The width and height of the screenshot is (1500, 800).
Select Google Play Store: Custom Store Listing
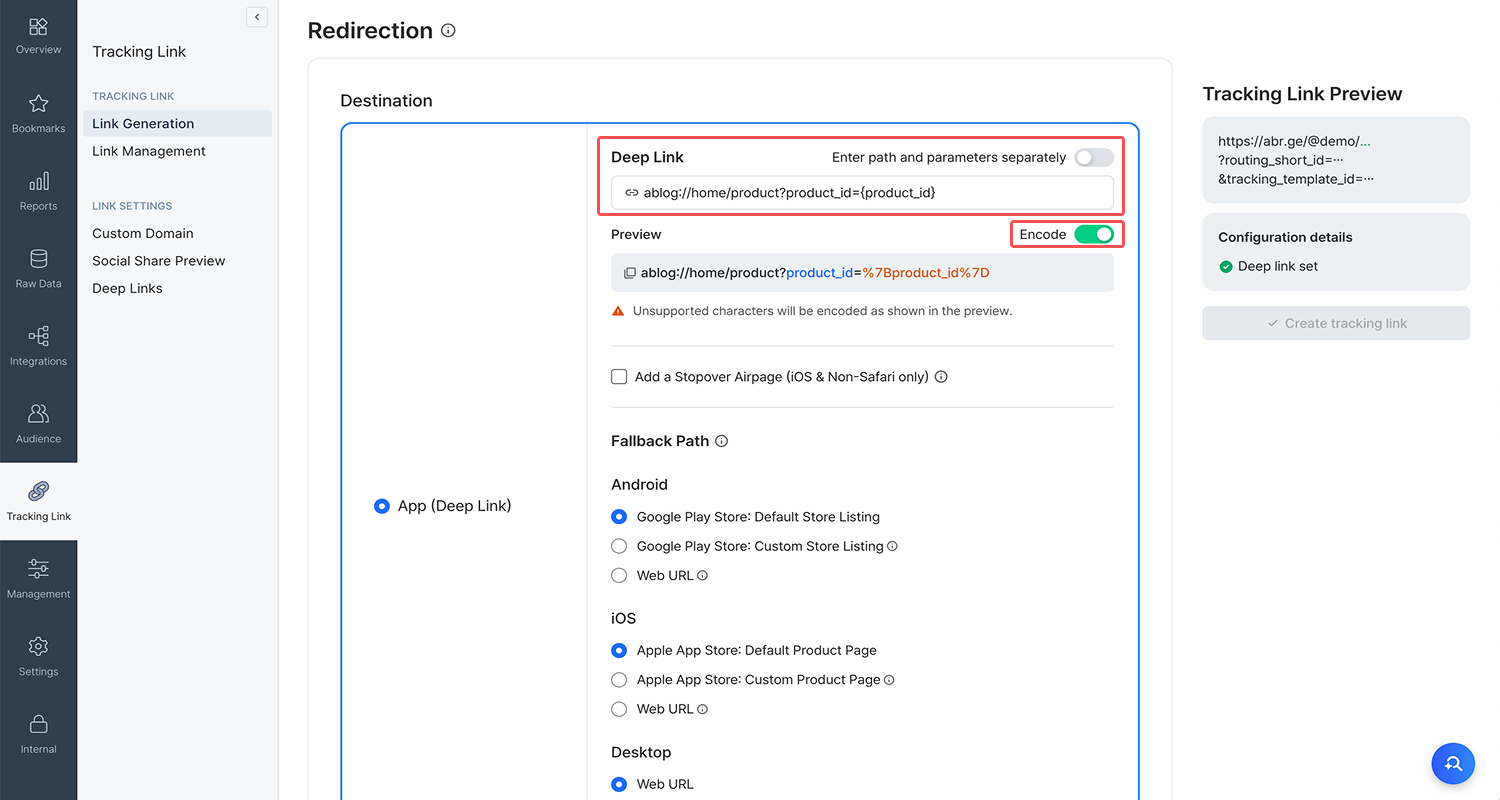coord(619,546)
